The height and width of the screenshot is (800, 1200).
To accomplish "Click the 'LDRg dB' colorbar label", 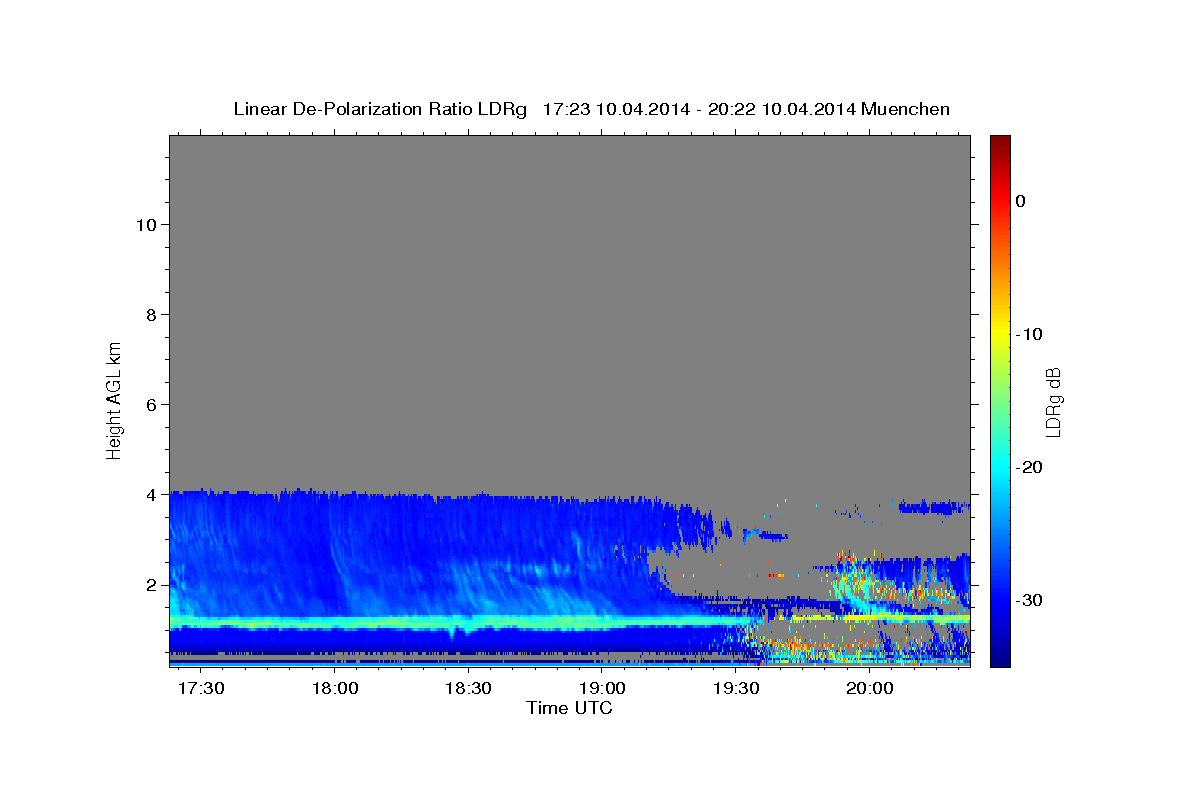I will coord(1052,402).
